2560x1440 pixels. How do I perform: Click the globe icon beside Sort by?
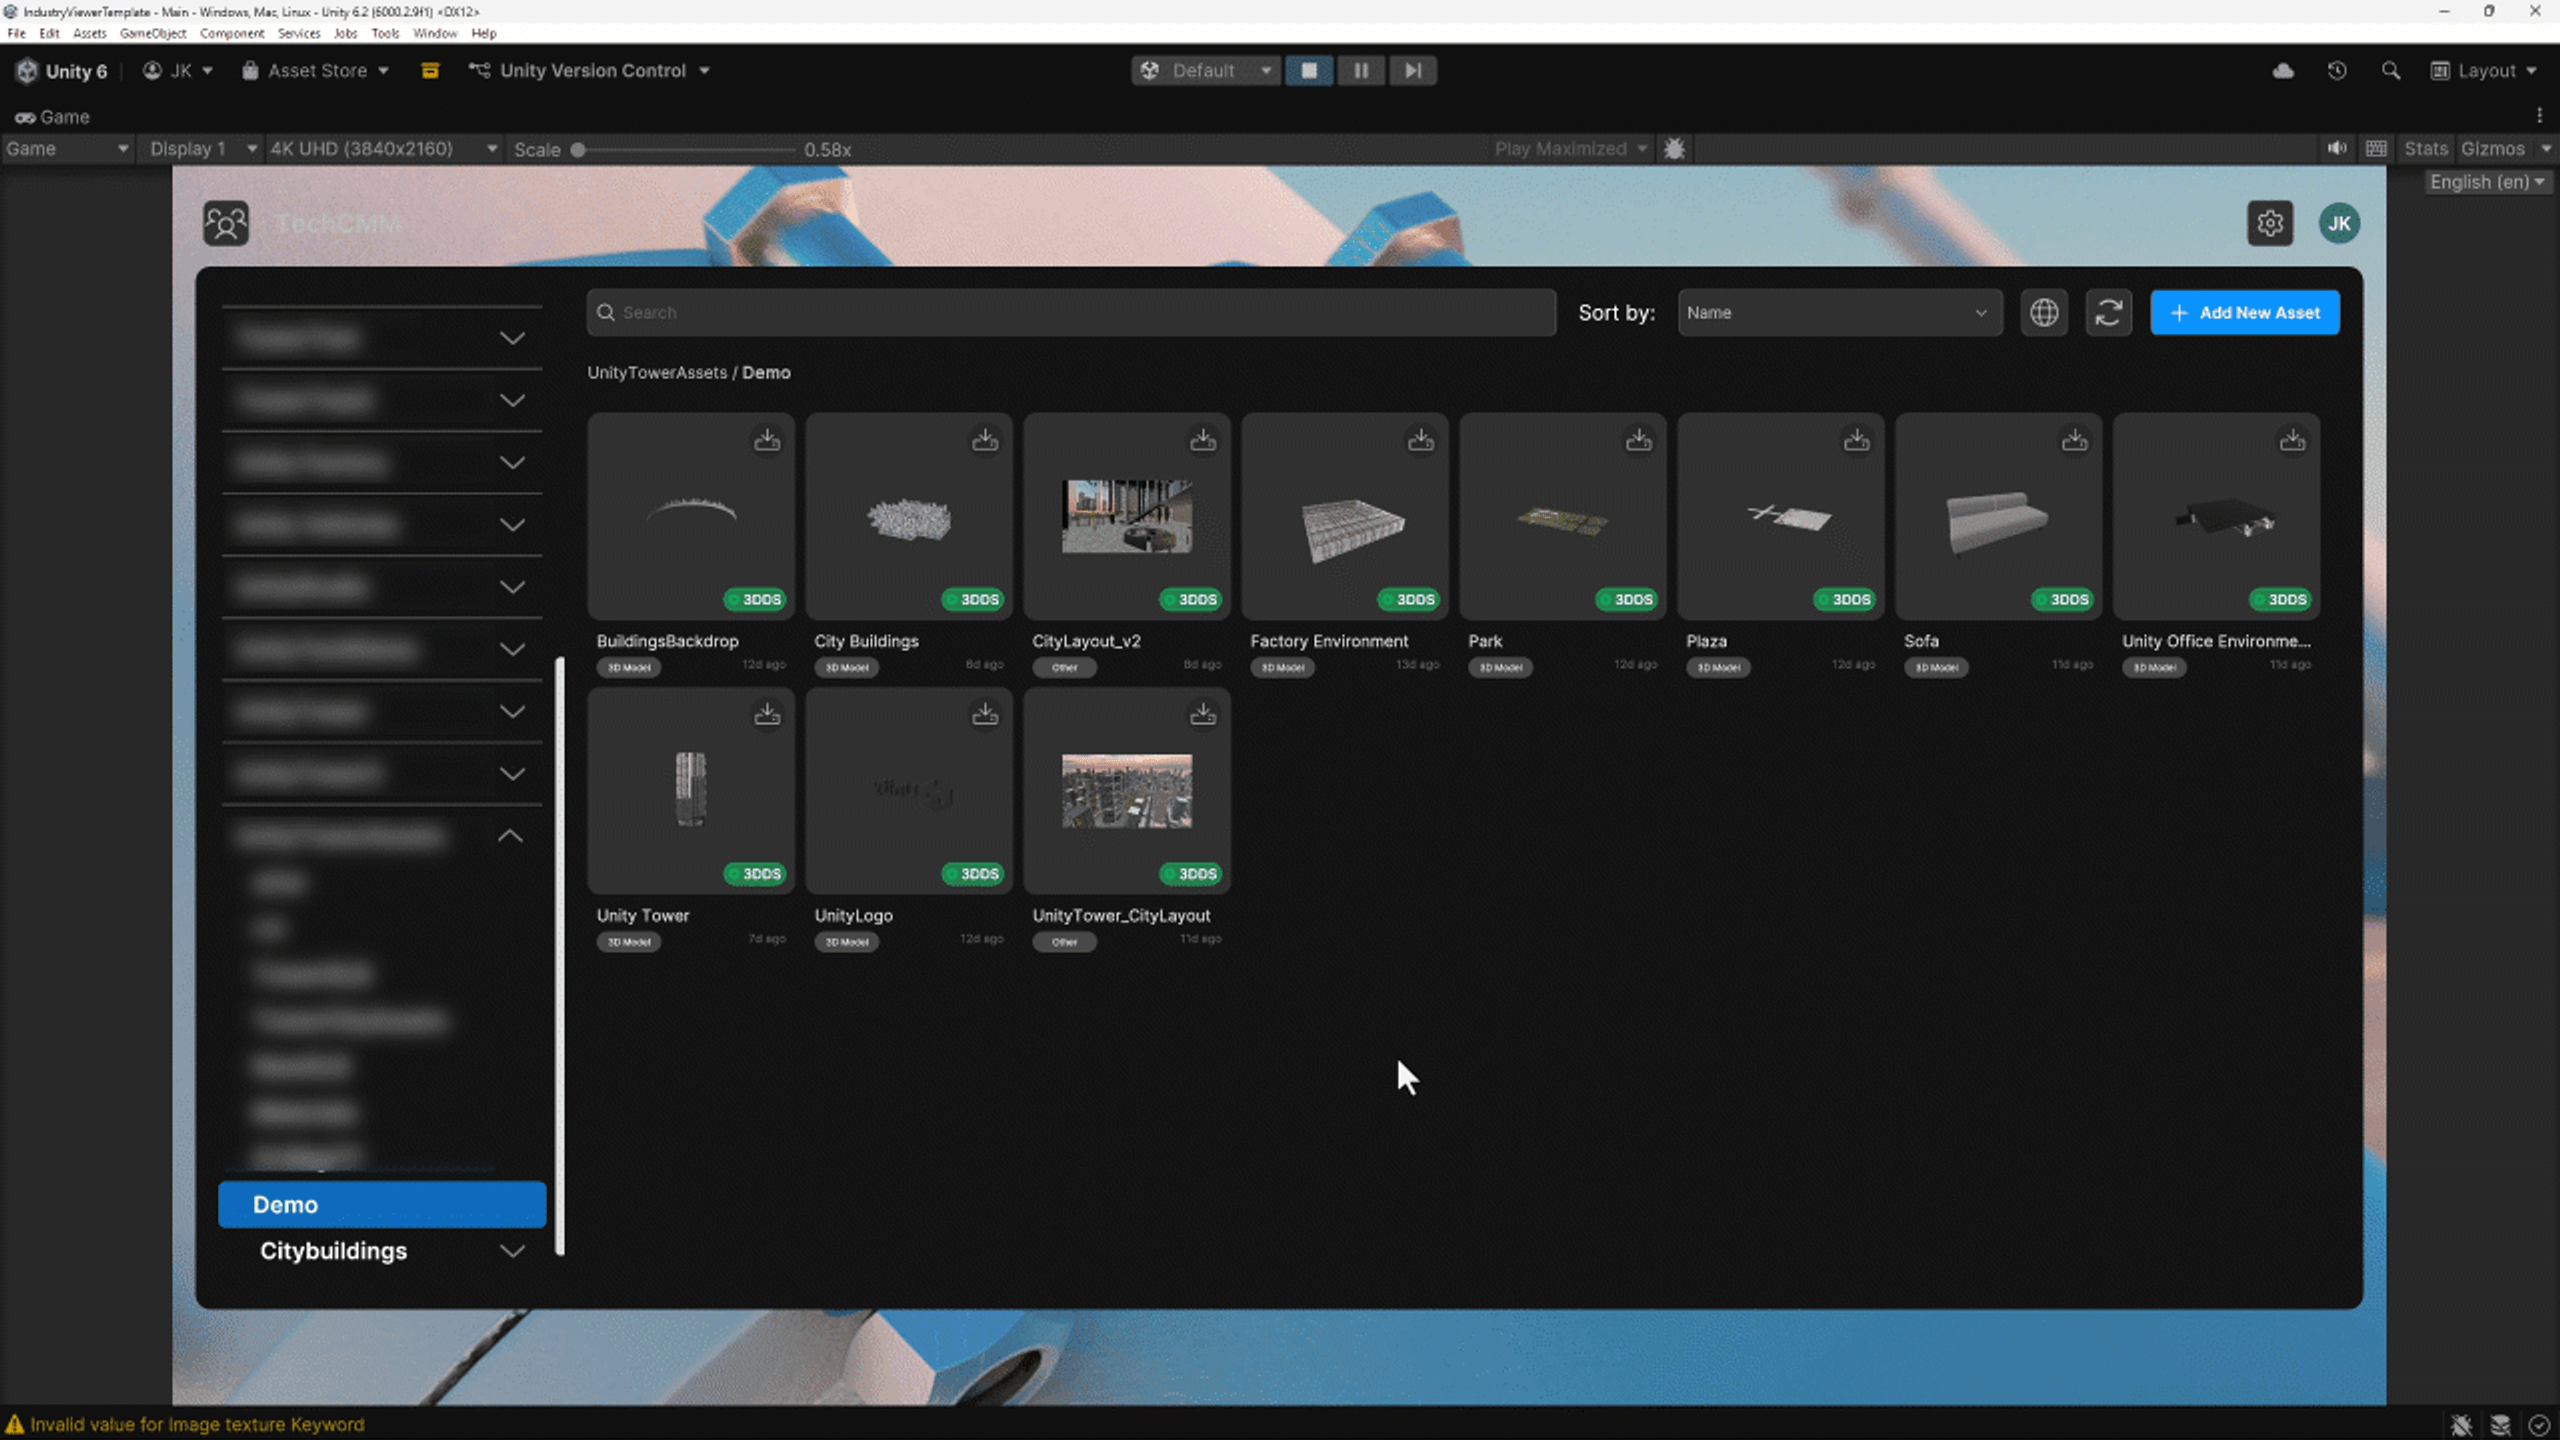point(2044,313)
